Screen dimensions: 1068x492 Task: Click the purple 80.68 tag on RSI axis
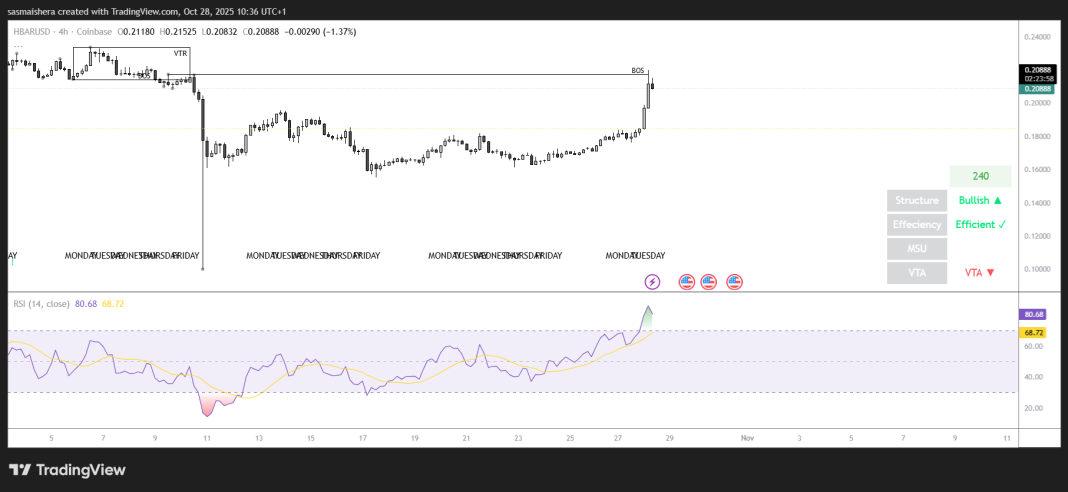pyautogui.click(x=1033, y=314)
